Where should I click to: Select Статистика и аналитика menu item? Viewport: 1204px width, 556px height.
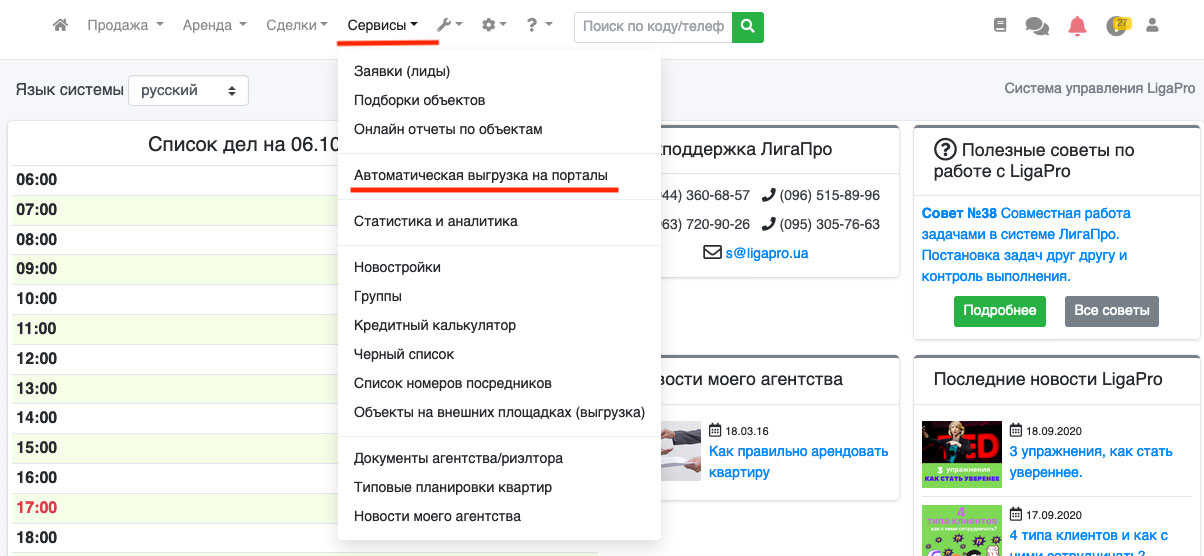coord(436,221)
